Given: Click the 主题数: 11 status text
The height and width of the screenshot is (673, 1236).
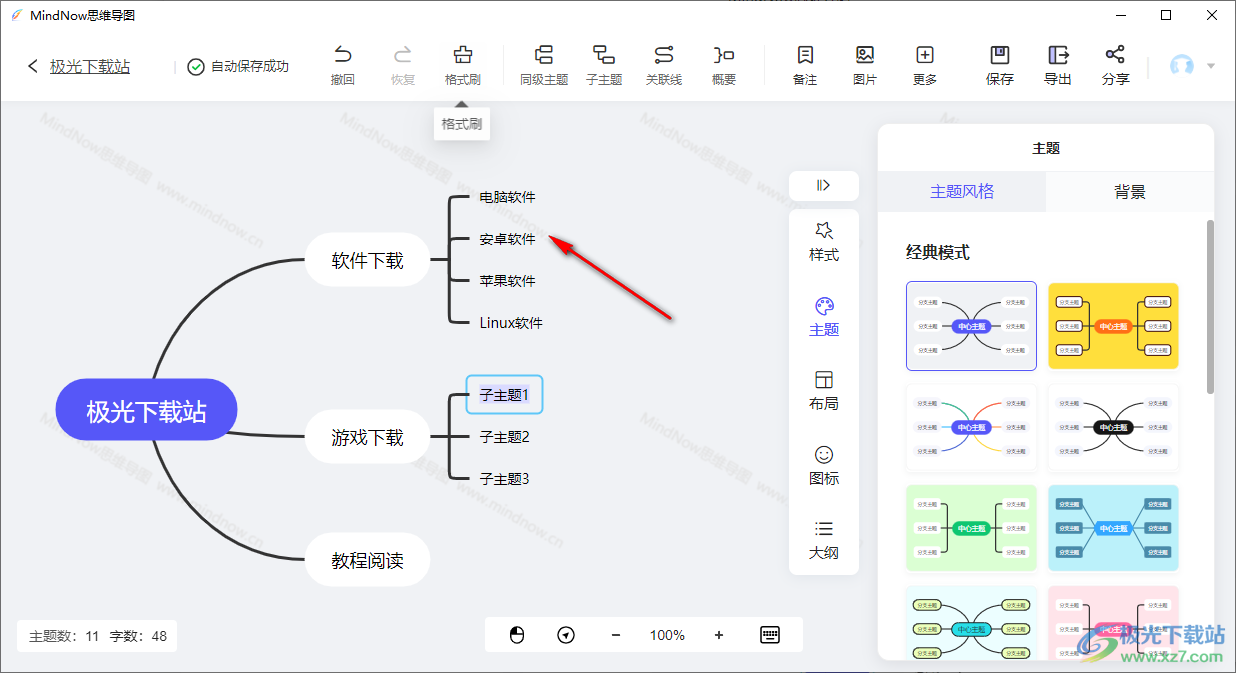Looking at the screenshot, I should pyautogui.click(x=64, y=636).
